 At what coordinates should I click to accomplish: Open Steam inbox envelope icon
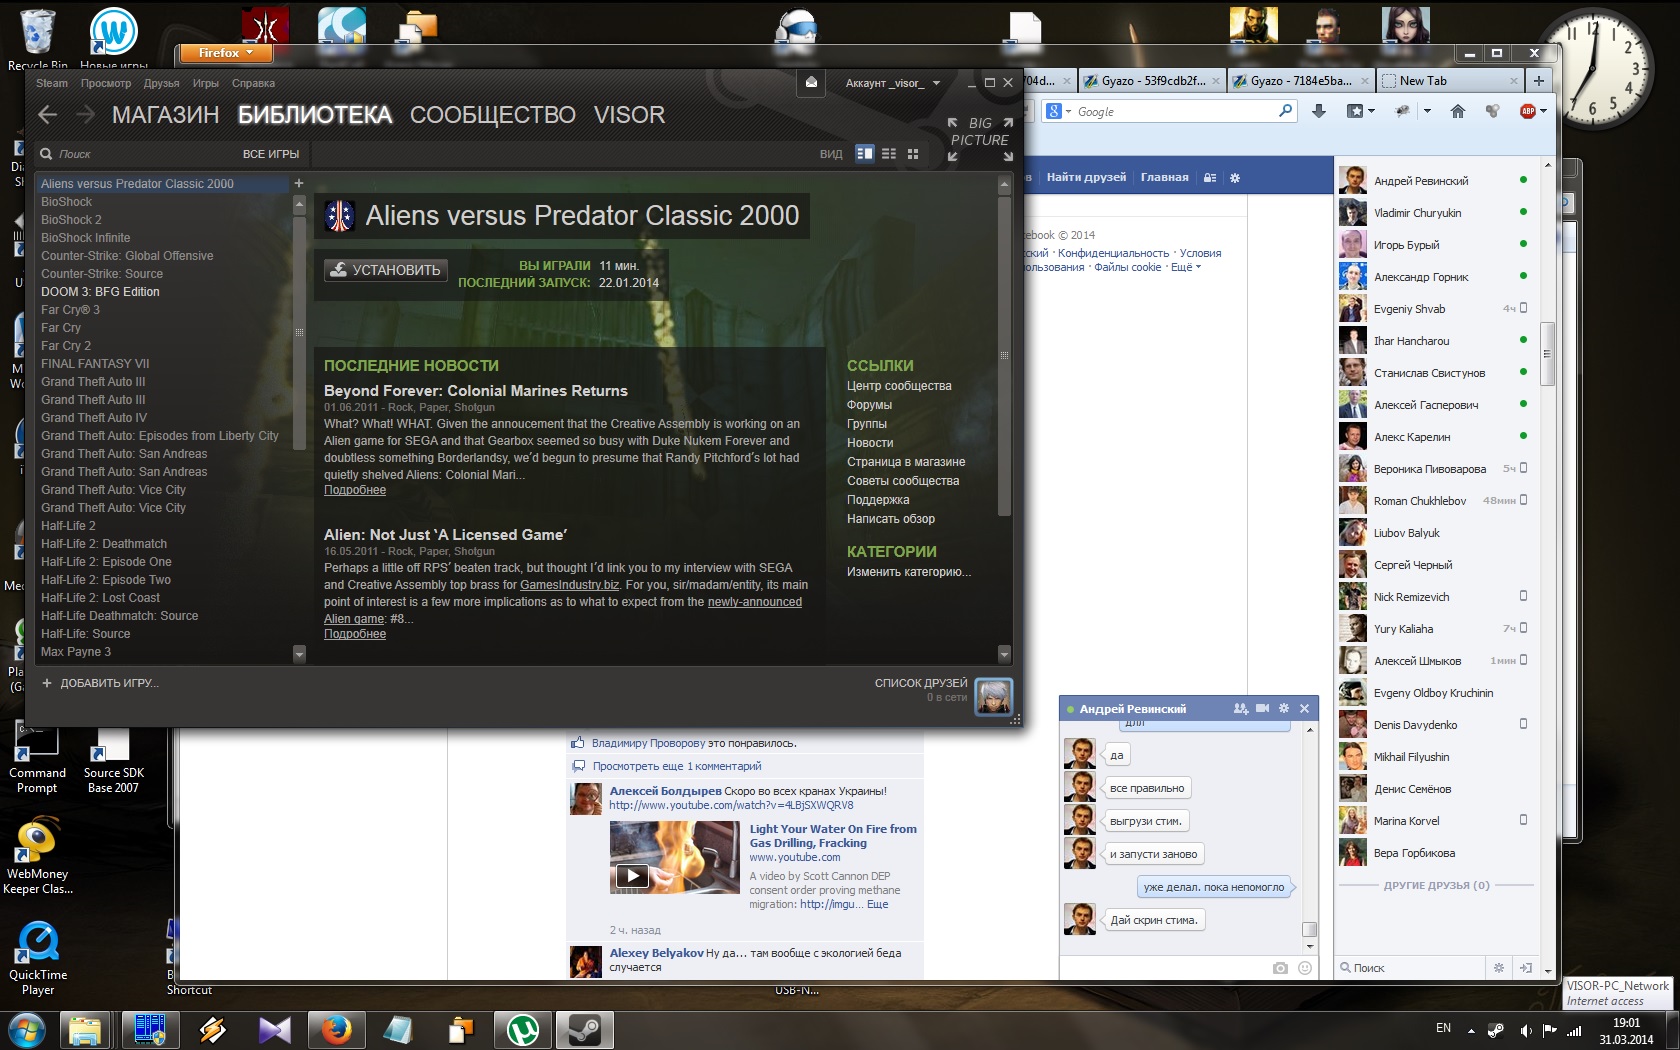(812, 83)
